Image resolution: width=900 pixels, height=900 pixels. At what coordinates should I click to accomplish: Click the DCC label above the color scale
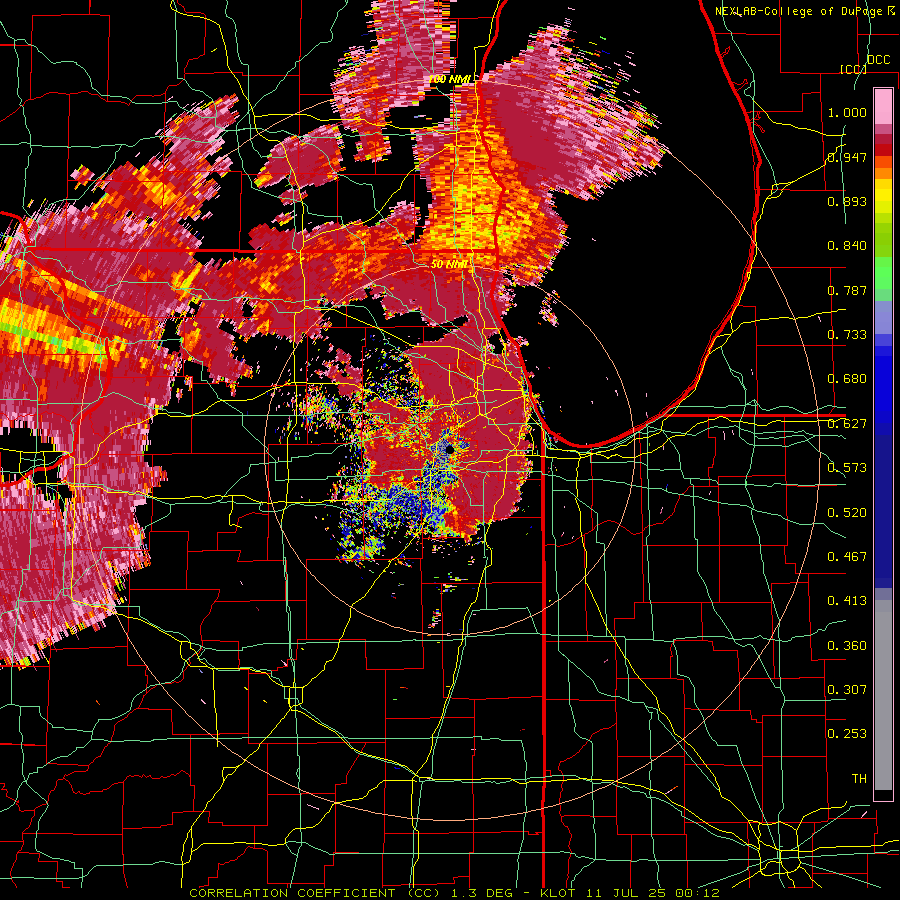(x=879, y=60)
